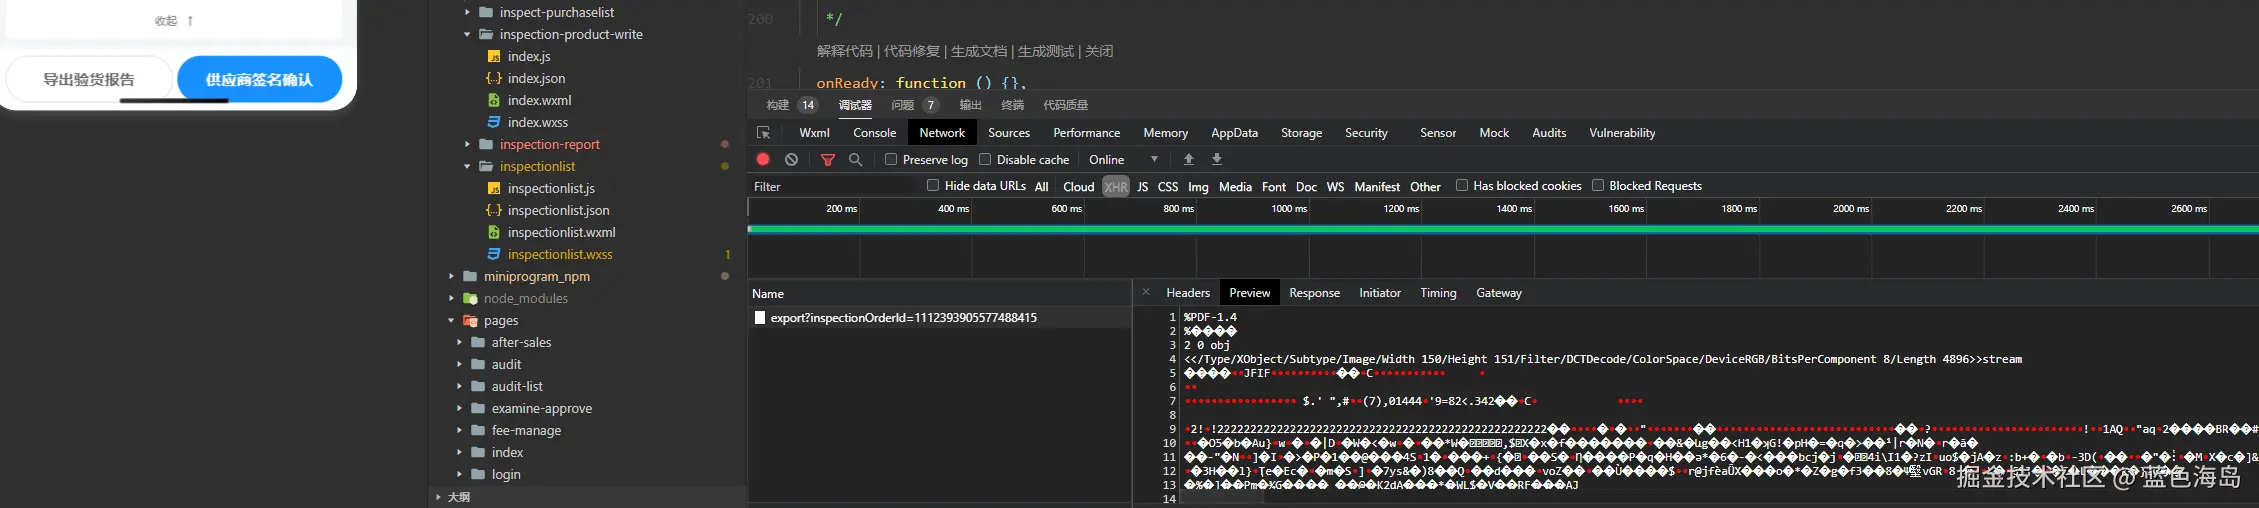This screenshot has height=508, width=2259.
Task: Select All request type filter
Action: click(x=1042, y=187)
